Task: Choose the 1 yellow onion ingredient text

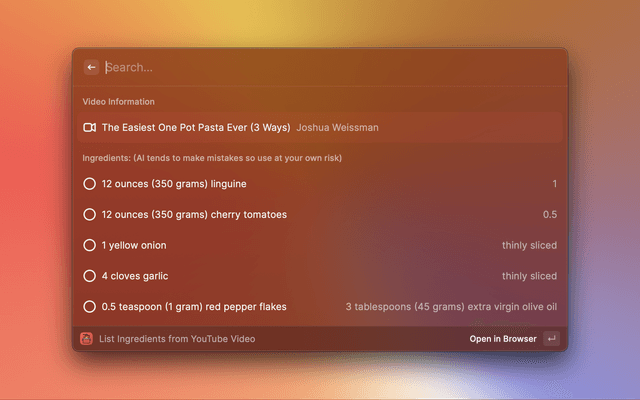Action: tap(134, 245)
